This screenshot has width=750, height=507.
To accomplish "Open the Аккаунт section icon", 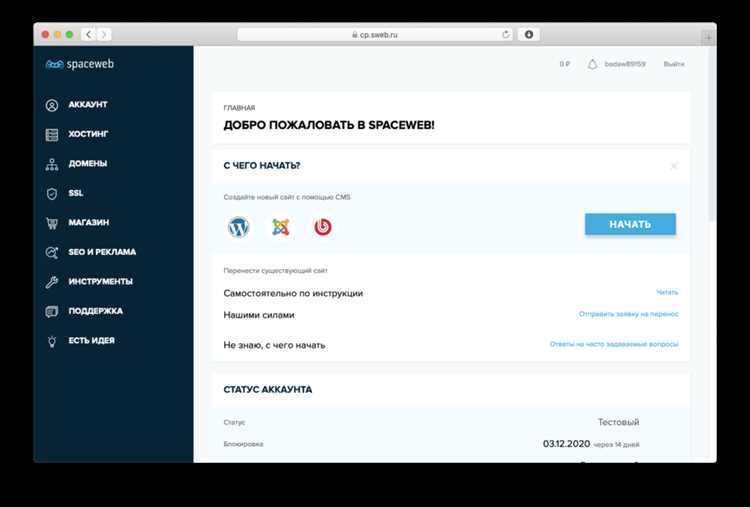I will (x=52, y=105).
